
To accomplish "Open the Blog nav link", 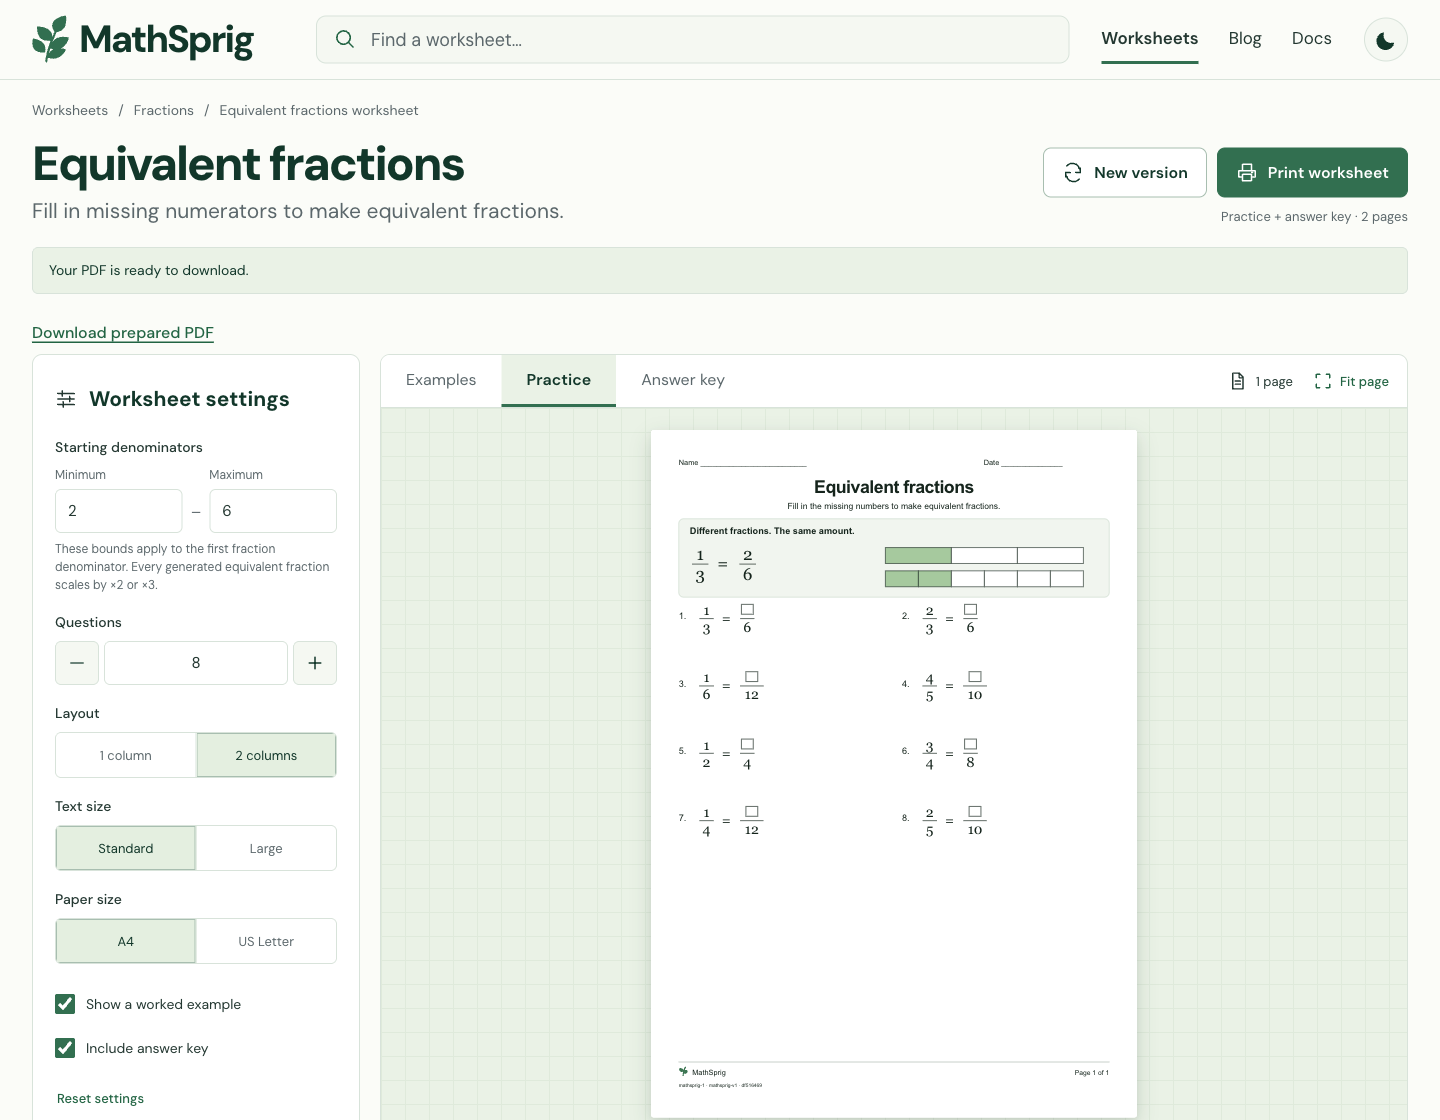I will pos(1245,39).
